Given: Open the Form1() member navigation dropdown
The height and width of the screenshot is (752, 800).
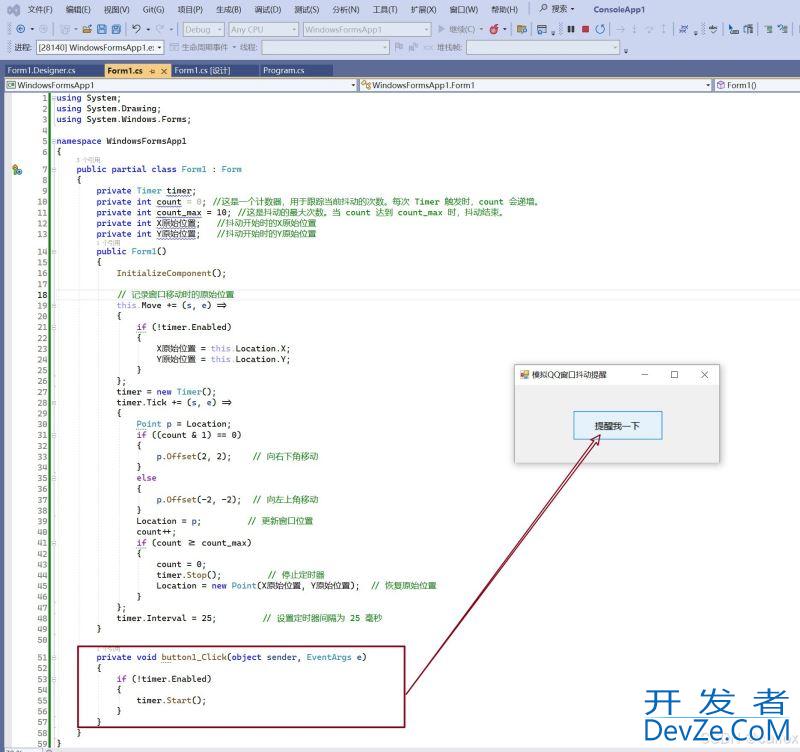Looking at the screenshot, I should (756, 85).
